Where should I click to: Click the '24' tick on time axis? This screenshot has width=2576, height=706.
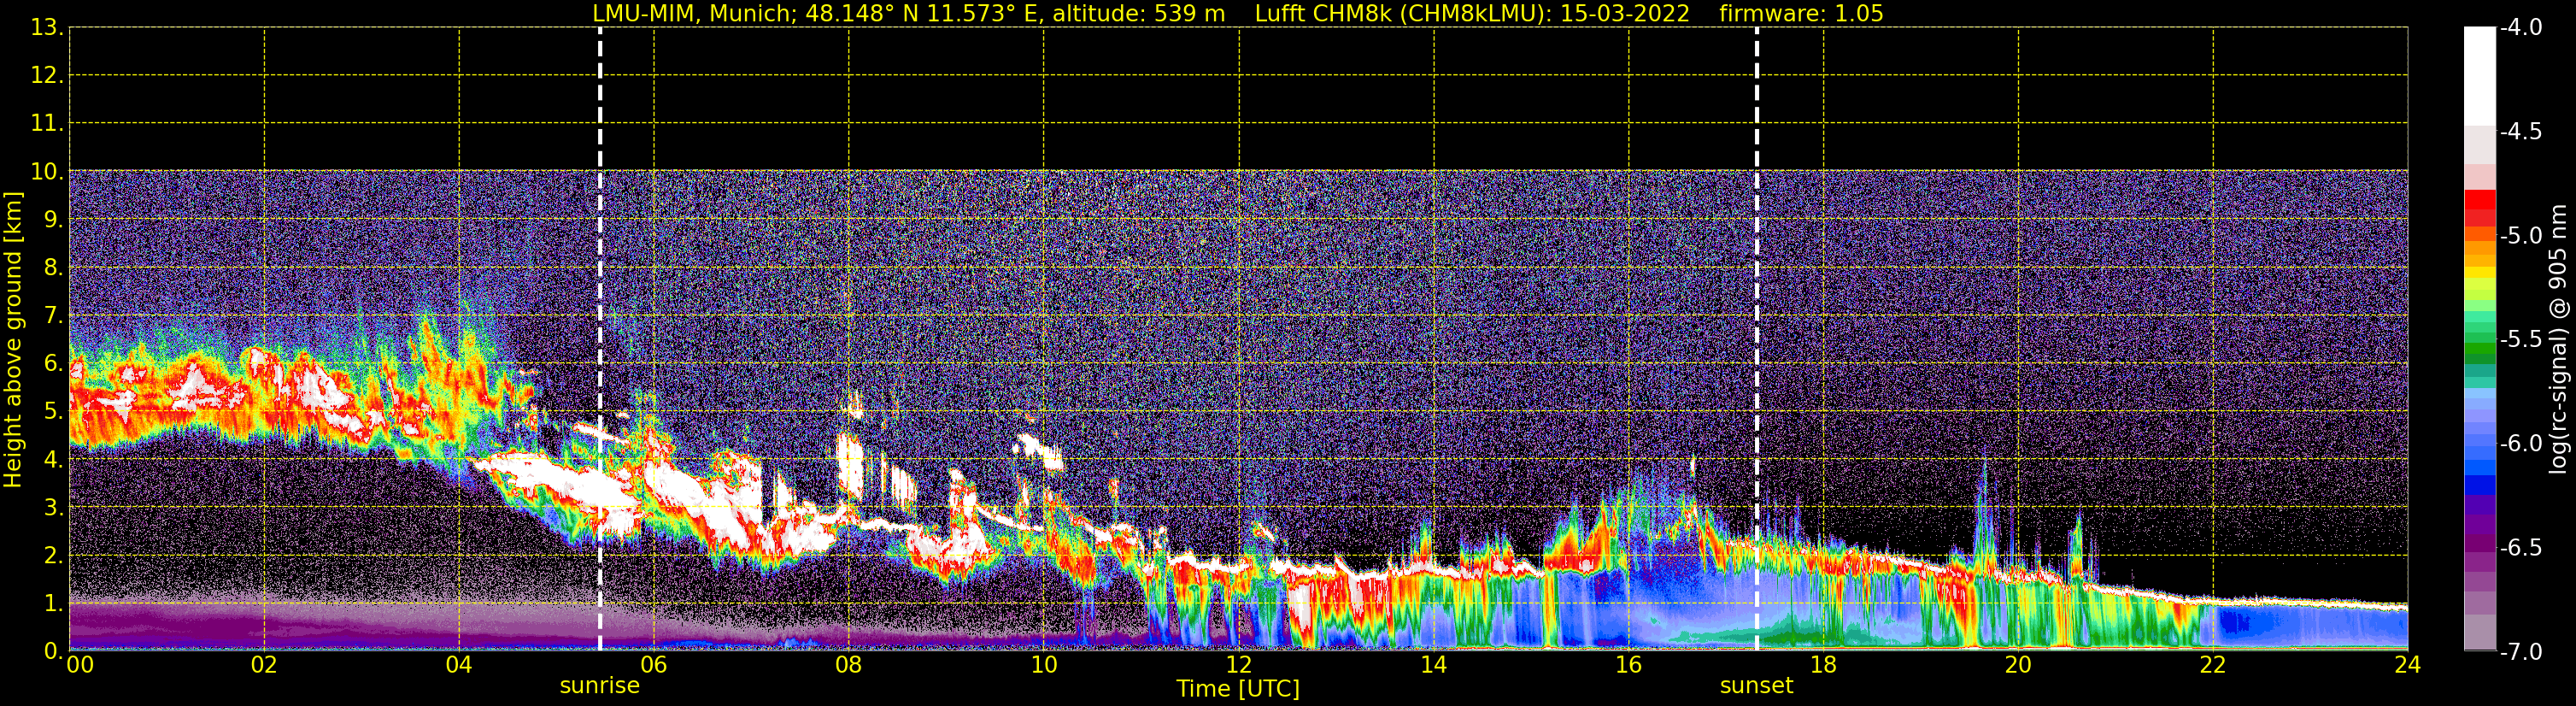2407,665
